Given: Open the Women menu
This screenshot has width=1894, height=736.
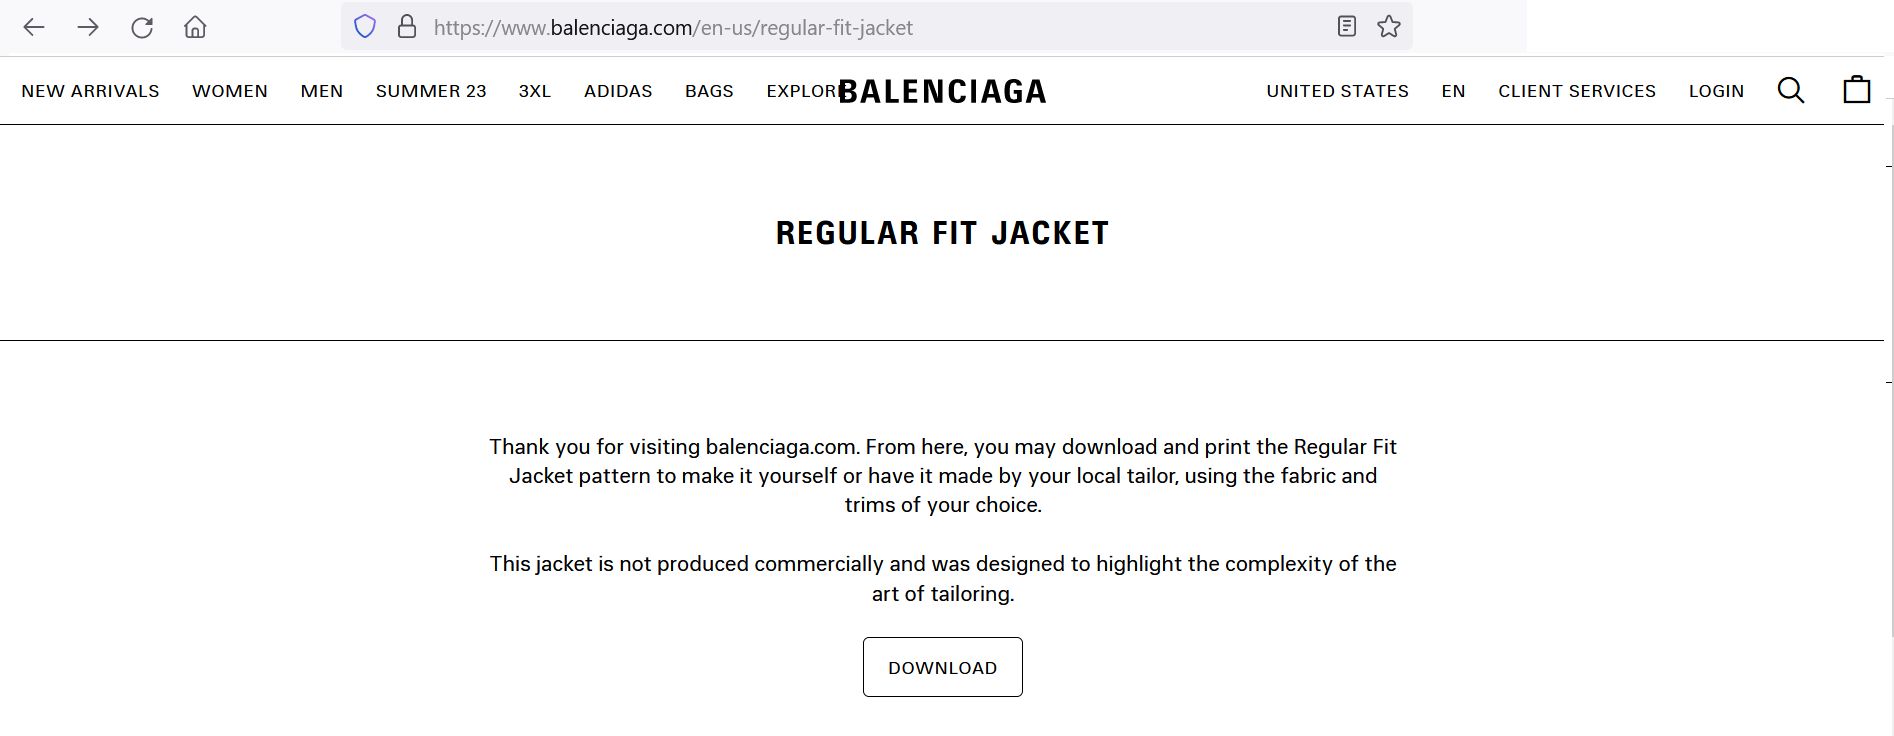Looking at the screenshot, I should point(230,91).
